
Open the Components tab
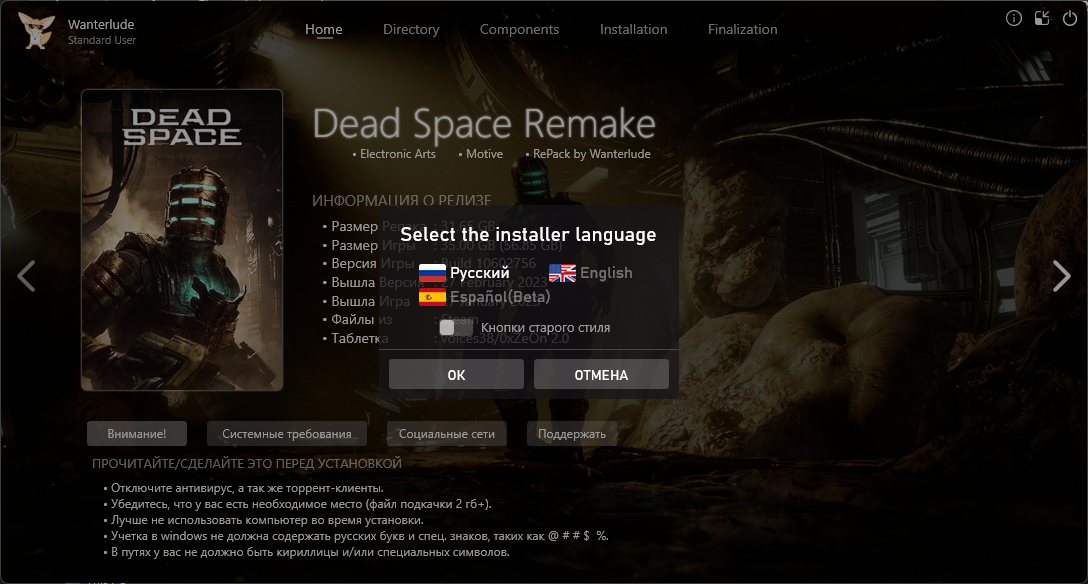pyautogui.click(x=519, y=29)
